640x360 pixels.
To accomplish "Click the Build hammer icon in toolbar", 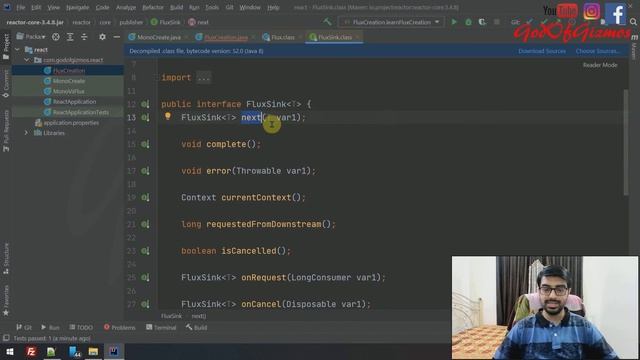I will [x=327, y=22].
